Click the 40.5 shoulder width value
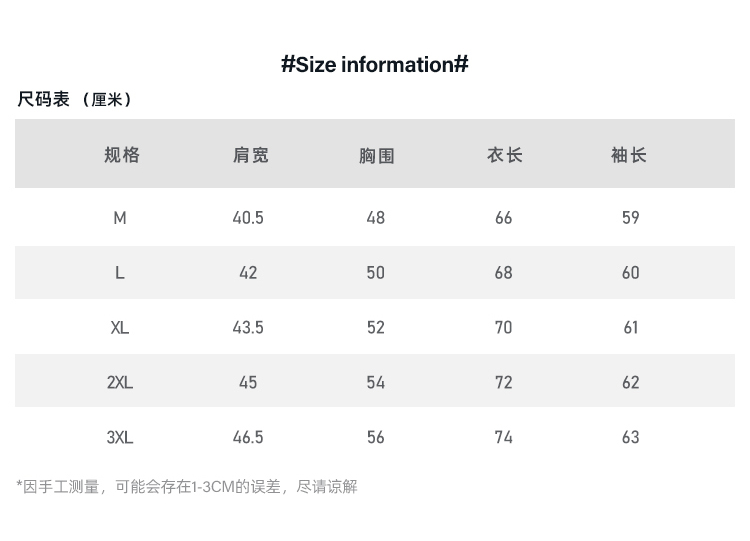This screenshot has width=750, height=541. click(x=248, y=218)
